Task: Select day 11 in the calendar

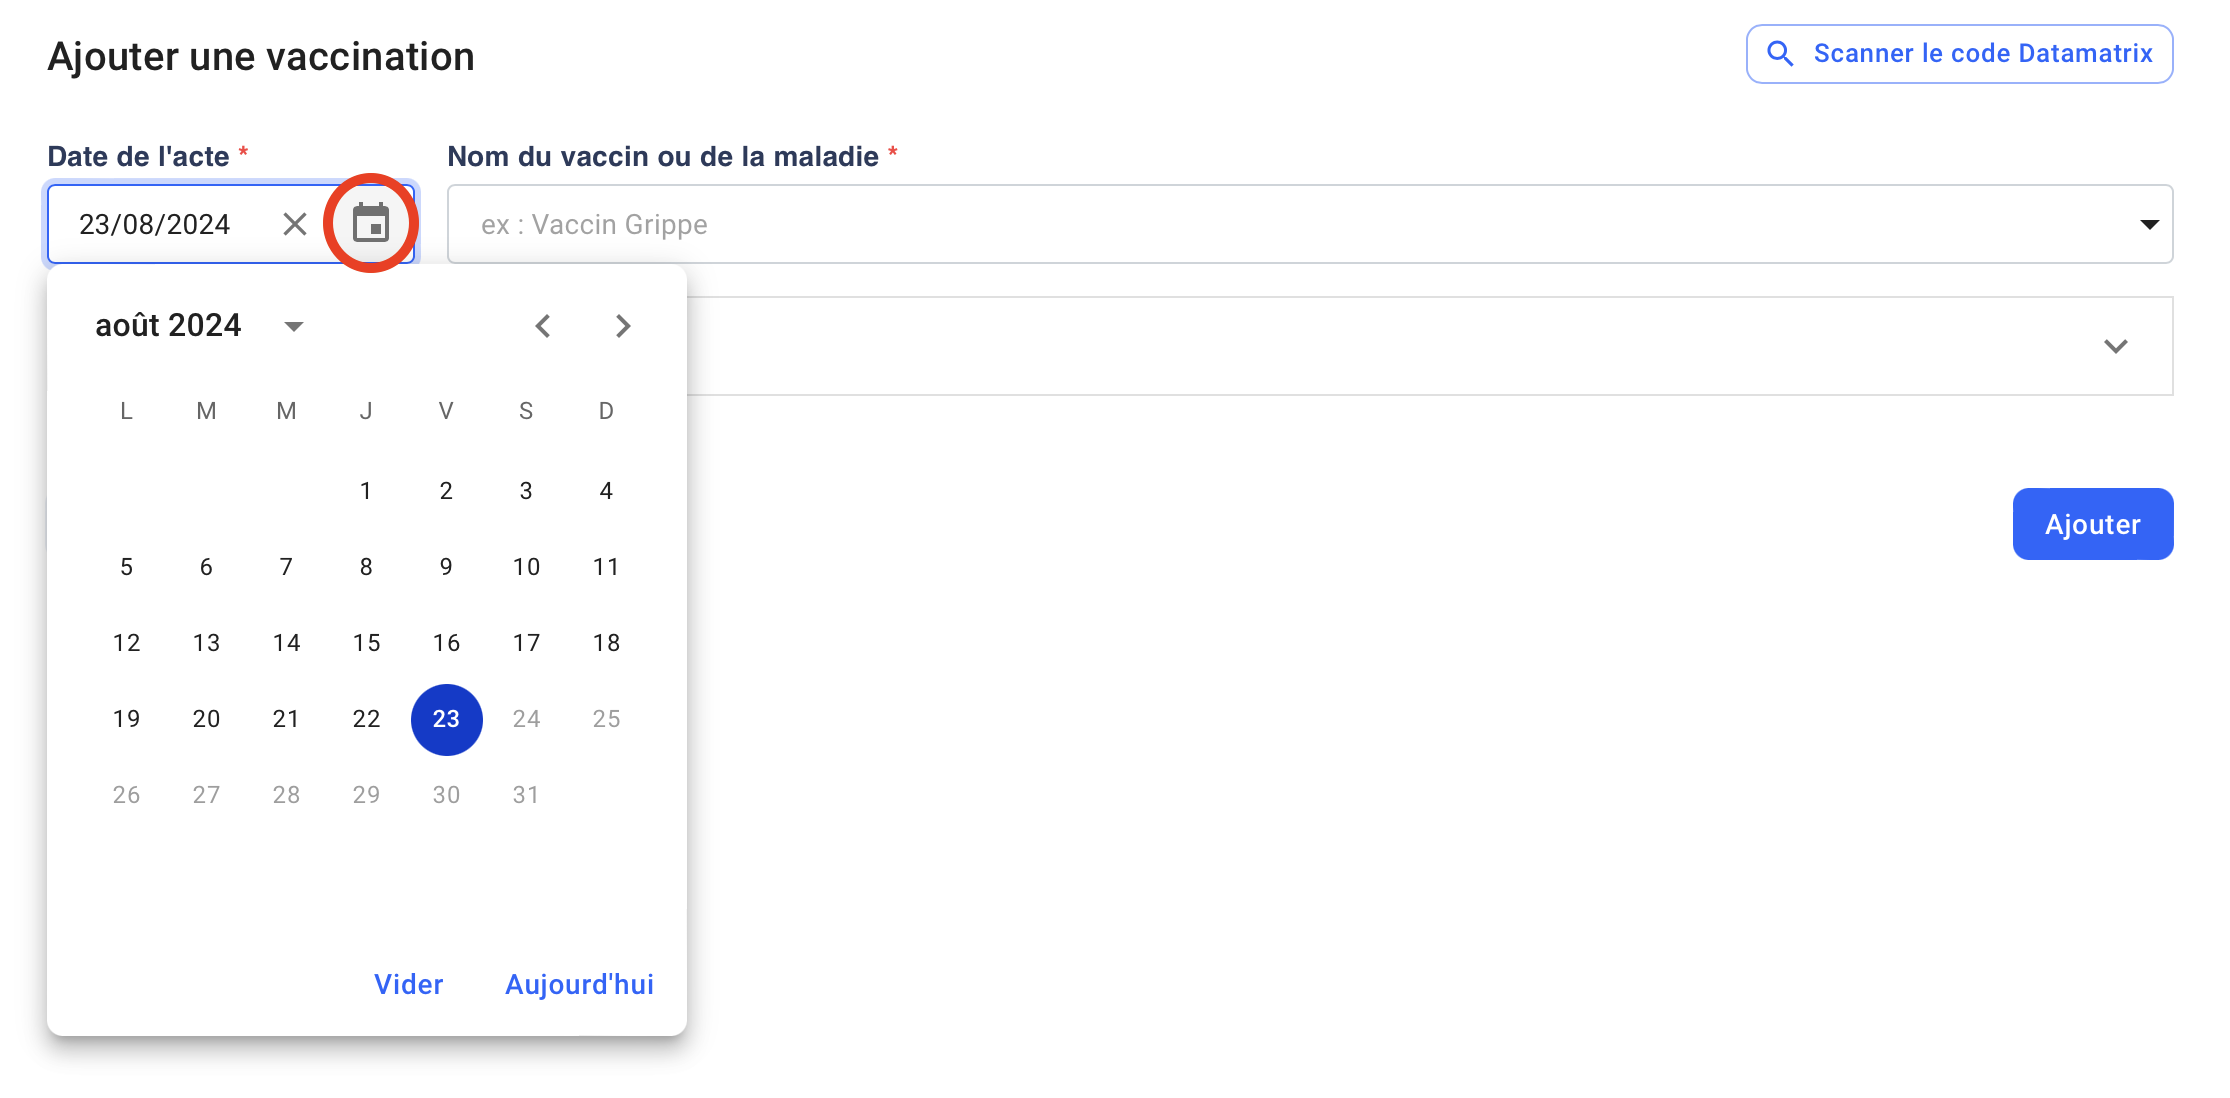Action: (x=606, y=567)
